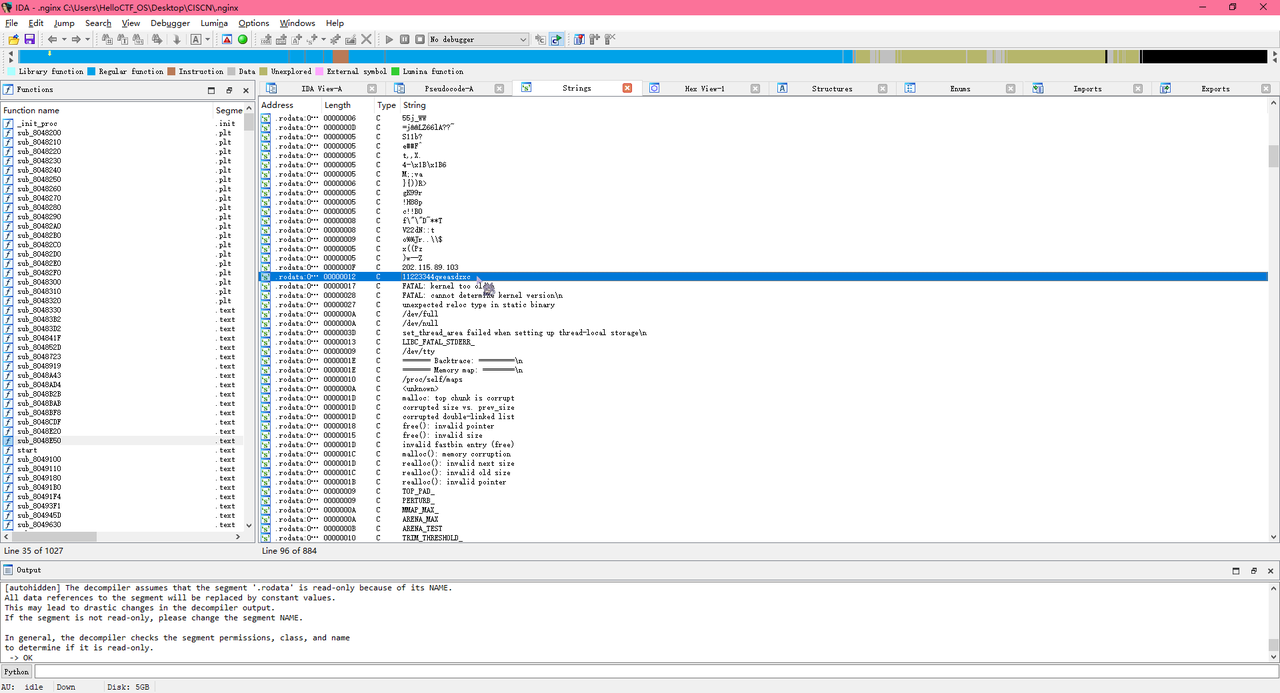Click the jump-down arrow toolbar icon
The image size is (1280, 693).
tap(177, 39)
